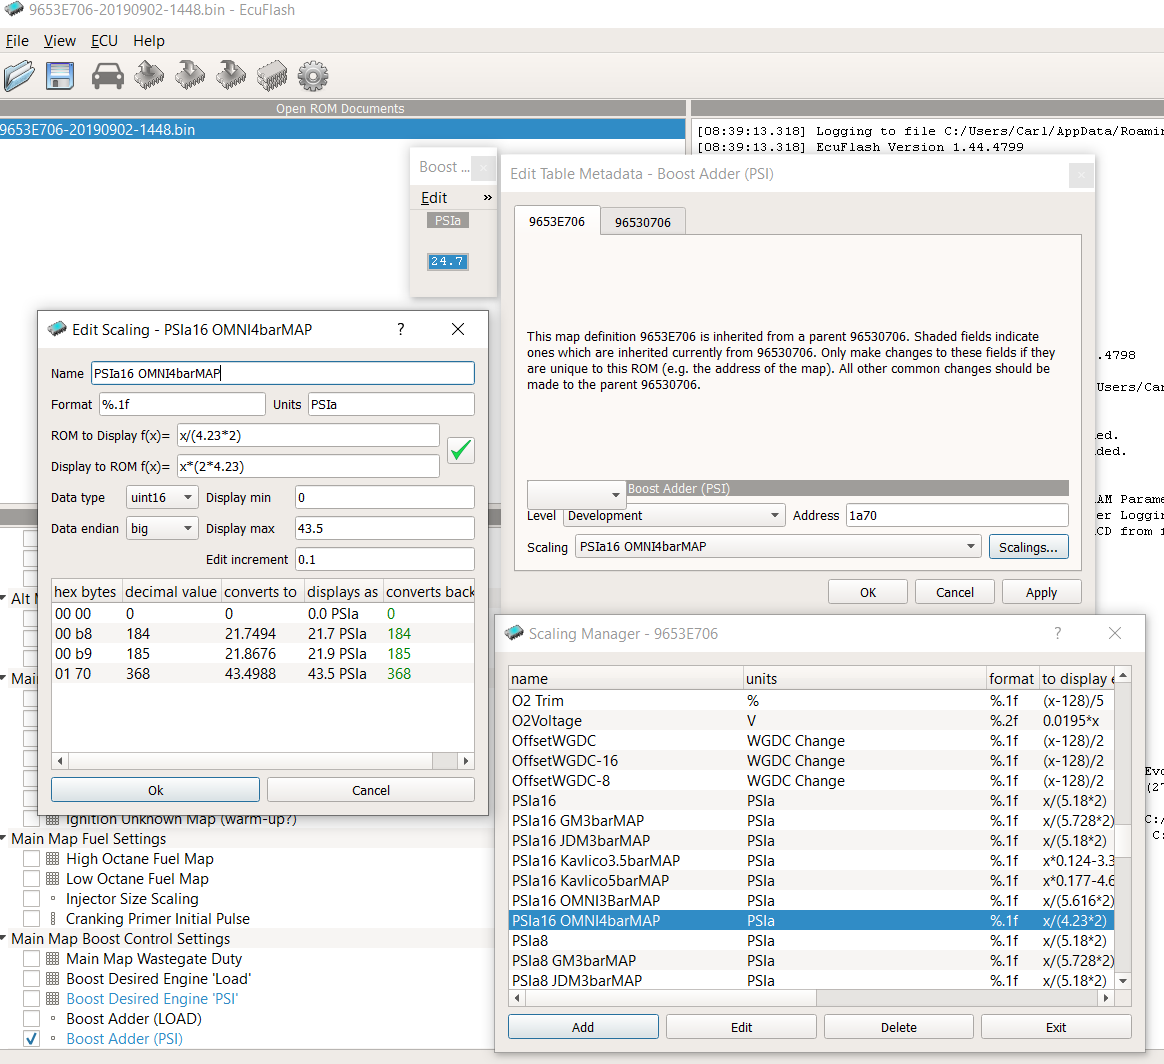
Task: Open the ECU menu
Action: (104, 41)
